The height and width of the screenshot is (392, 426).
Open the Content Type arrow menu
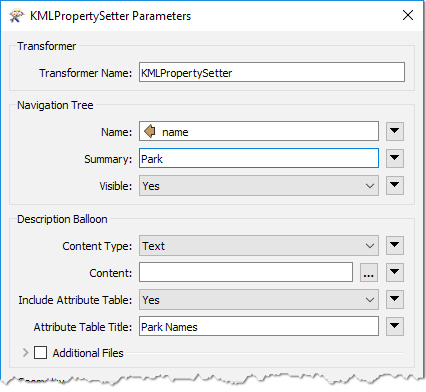click(395, 246)
